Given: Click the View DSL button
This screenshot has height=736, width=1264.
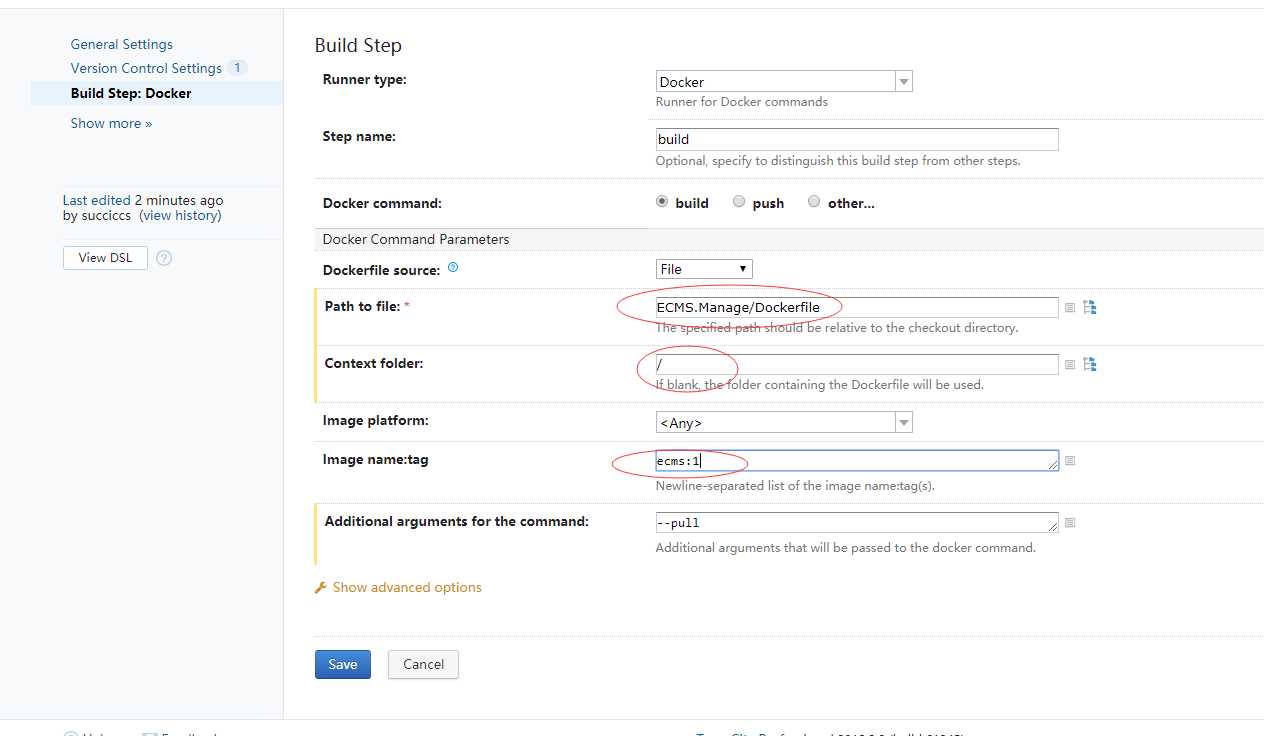Looking at the screenshot, I should tap(105, 258).
